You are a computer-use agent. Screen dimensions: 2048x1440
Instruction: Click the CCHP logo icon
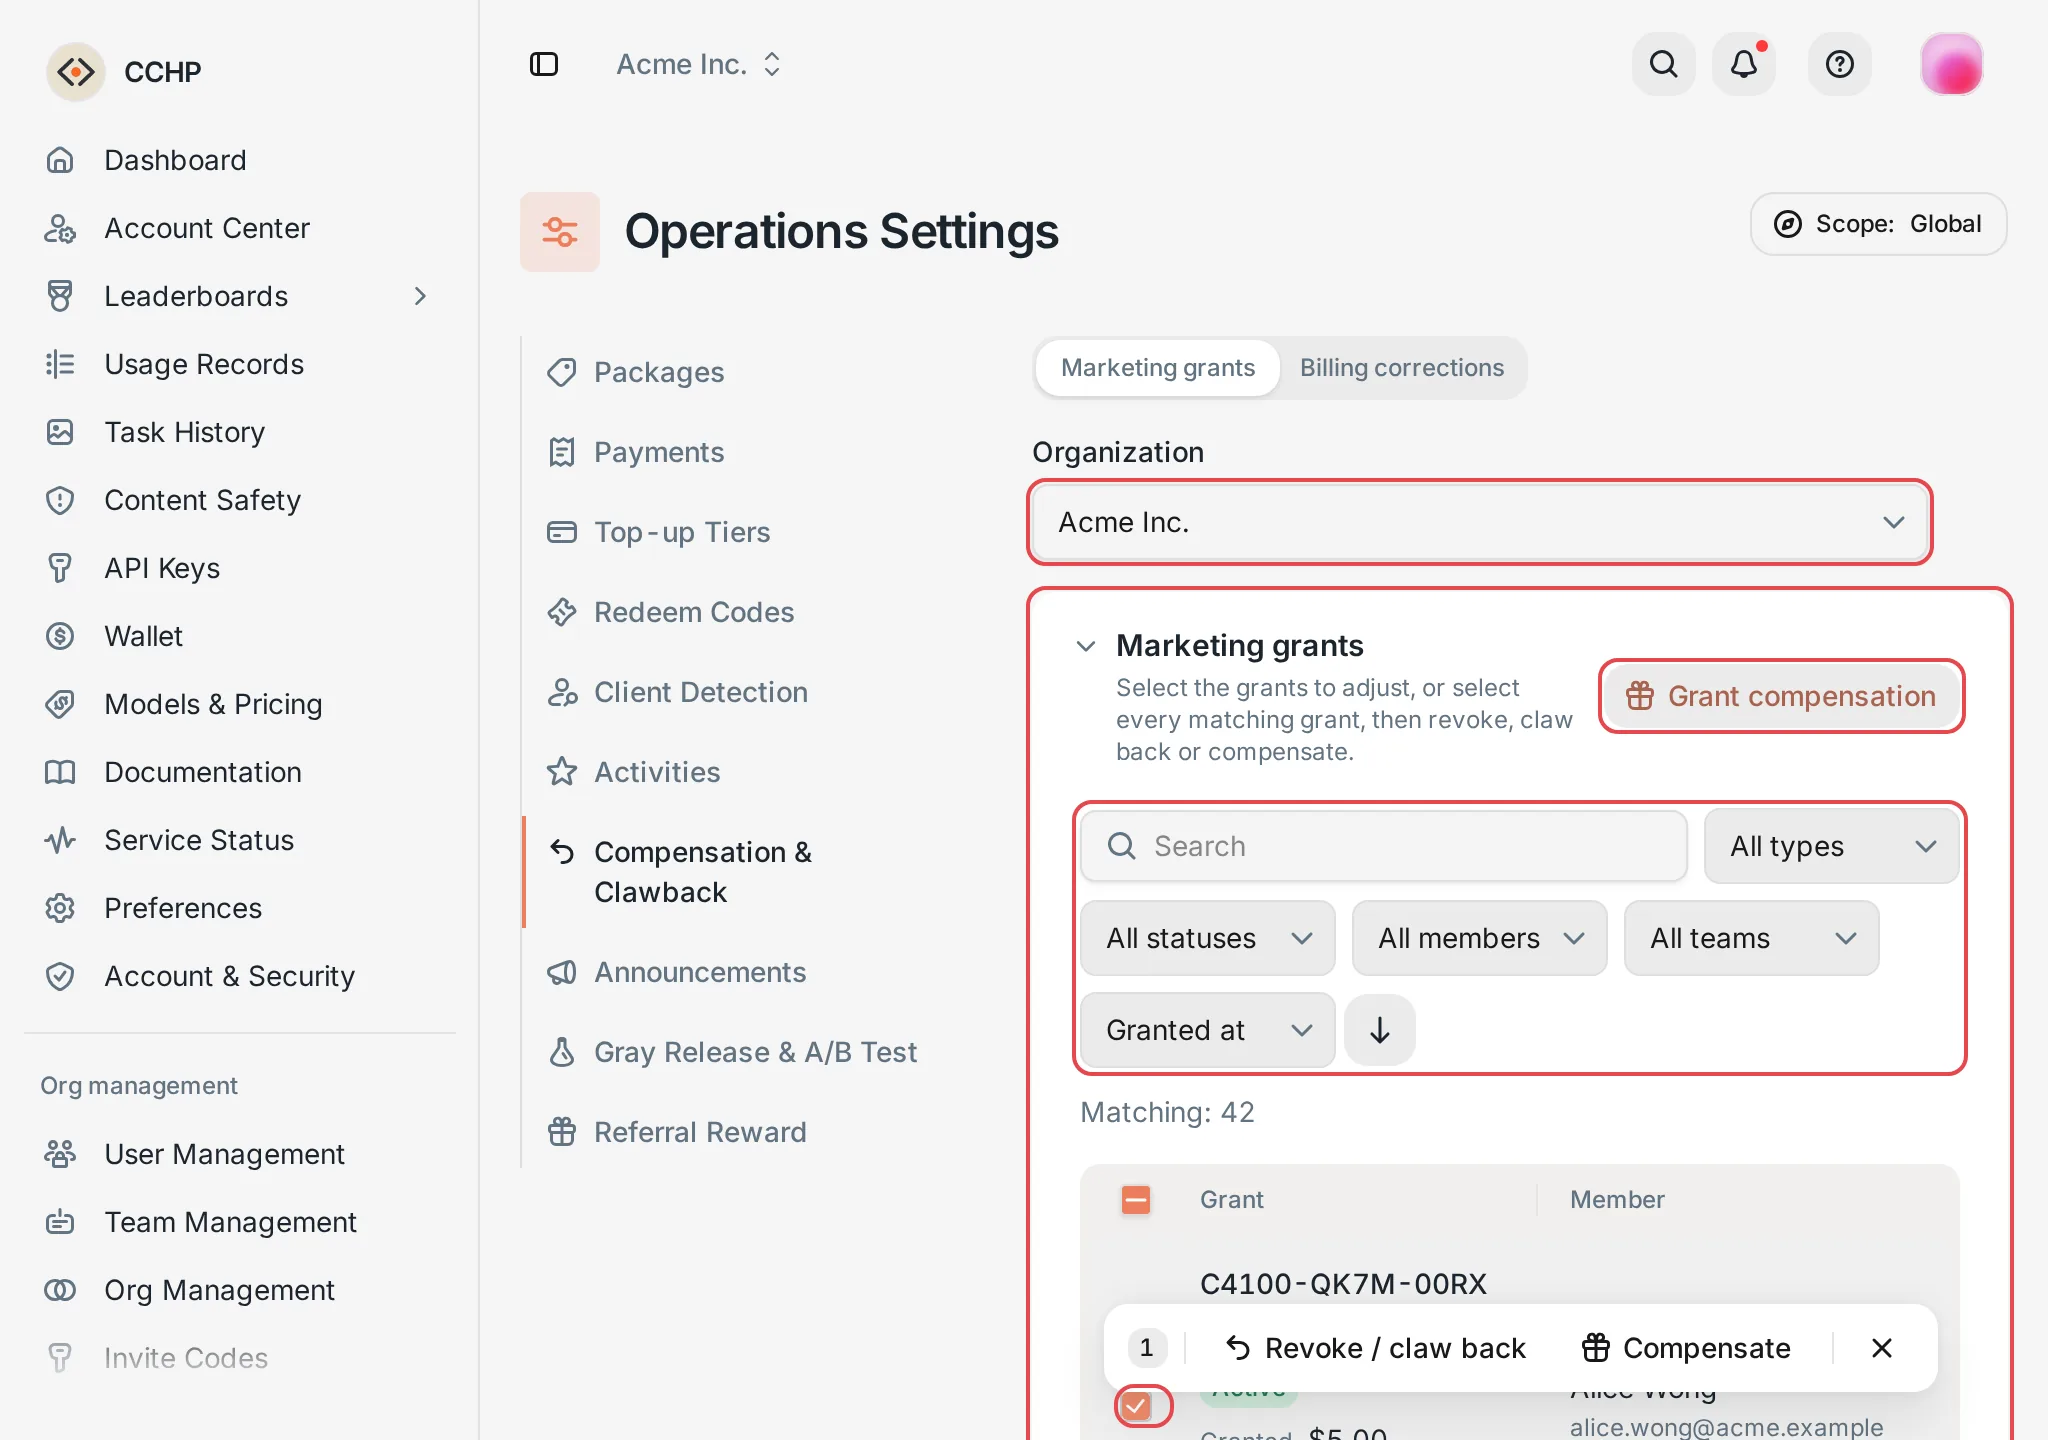pos(76,72)
